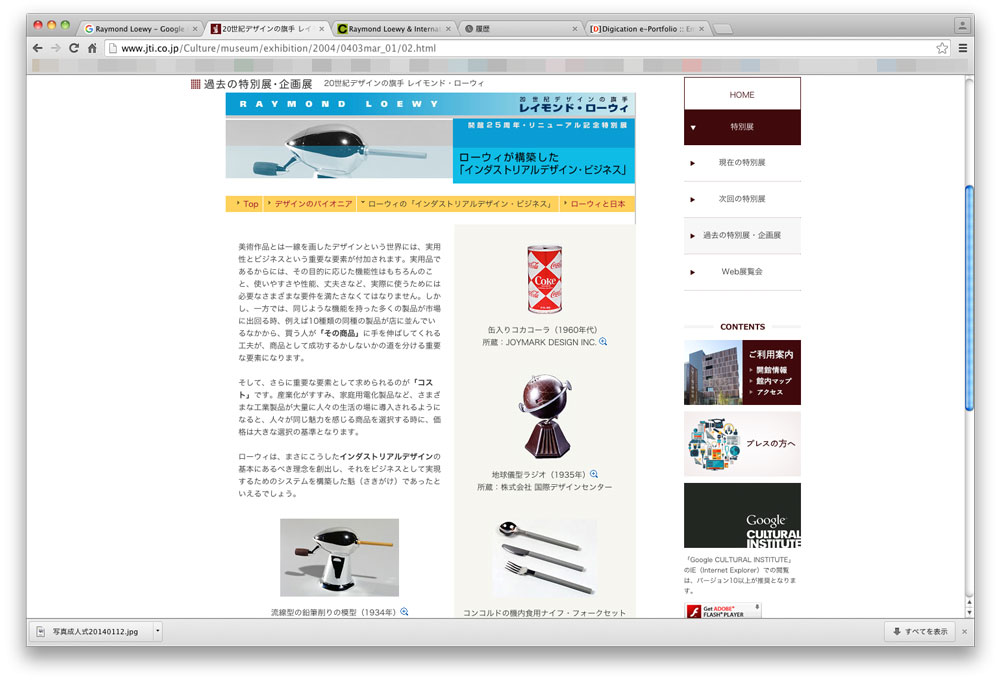The width and height of the screenshot is (1000, 682).
Task: Click the Chrome user profile icon
Action: (x=962, y=24)
